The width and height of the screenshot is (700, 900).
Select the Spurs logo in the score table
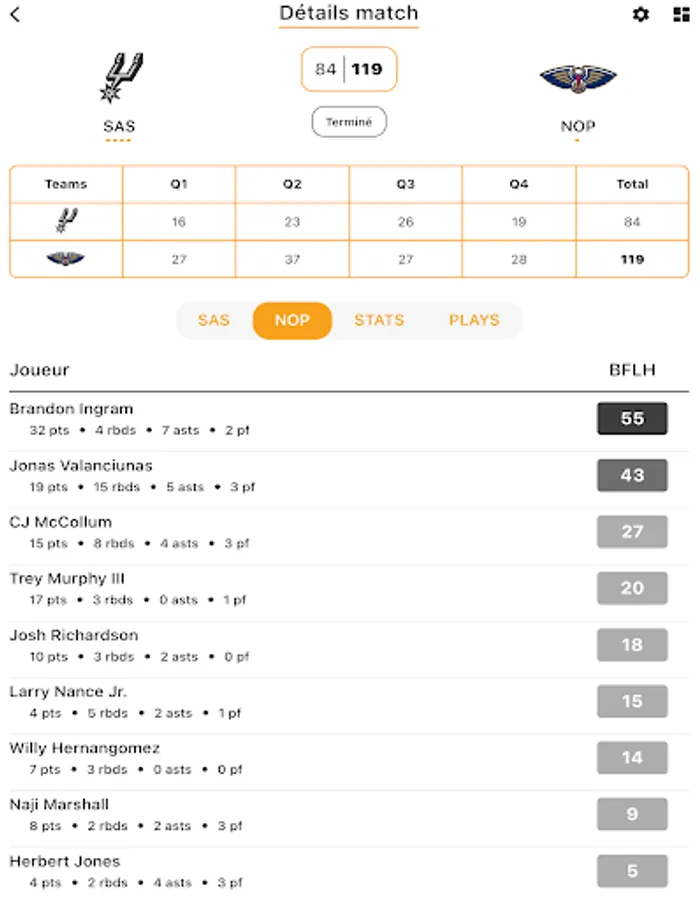[x=66, y=221]
